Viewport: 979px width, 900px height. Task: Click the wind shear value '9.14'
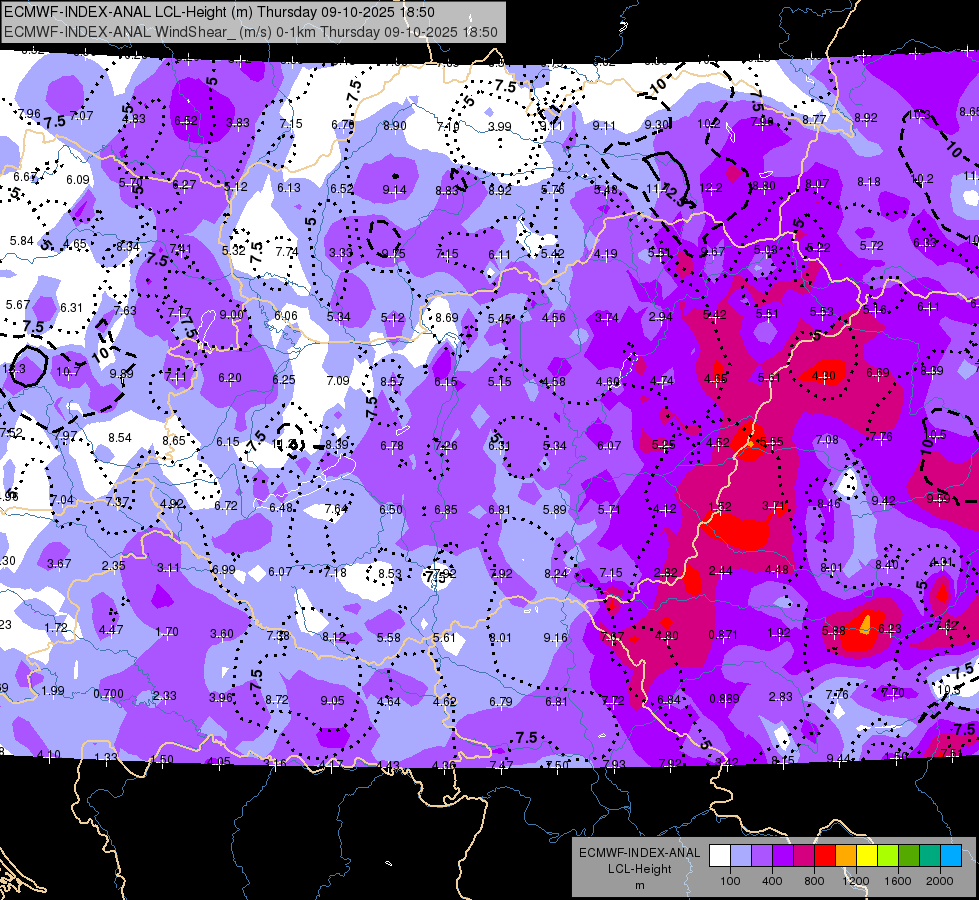coord(395,190)
